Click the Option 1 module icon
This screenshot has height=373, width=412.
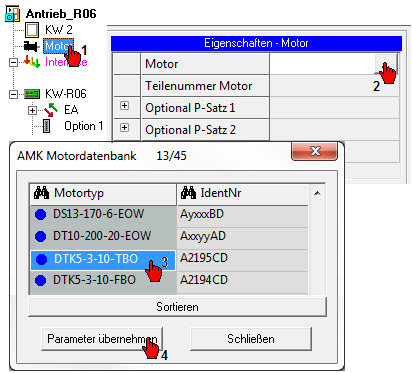(47, 126)
